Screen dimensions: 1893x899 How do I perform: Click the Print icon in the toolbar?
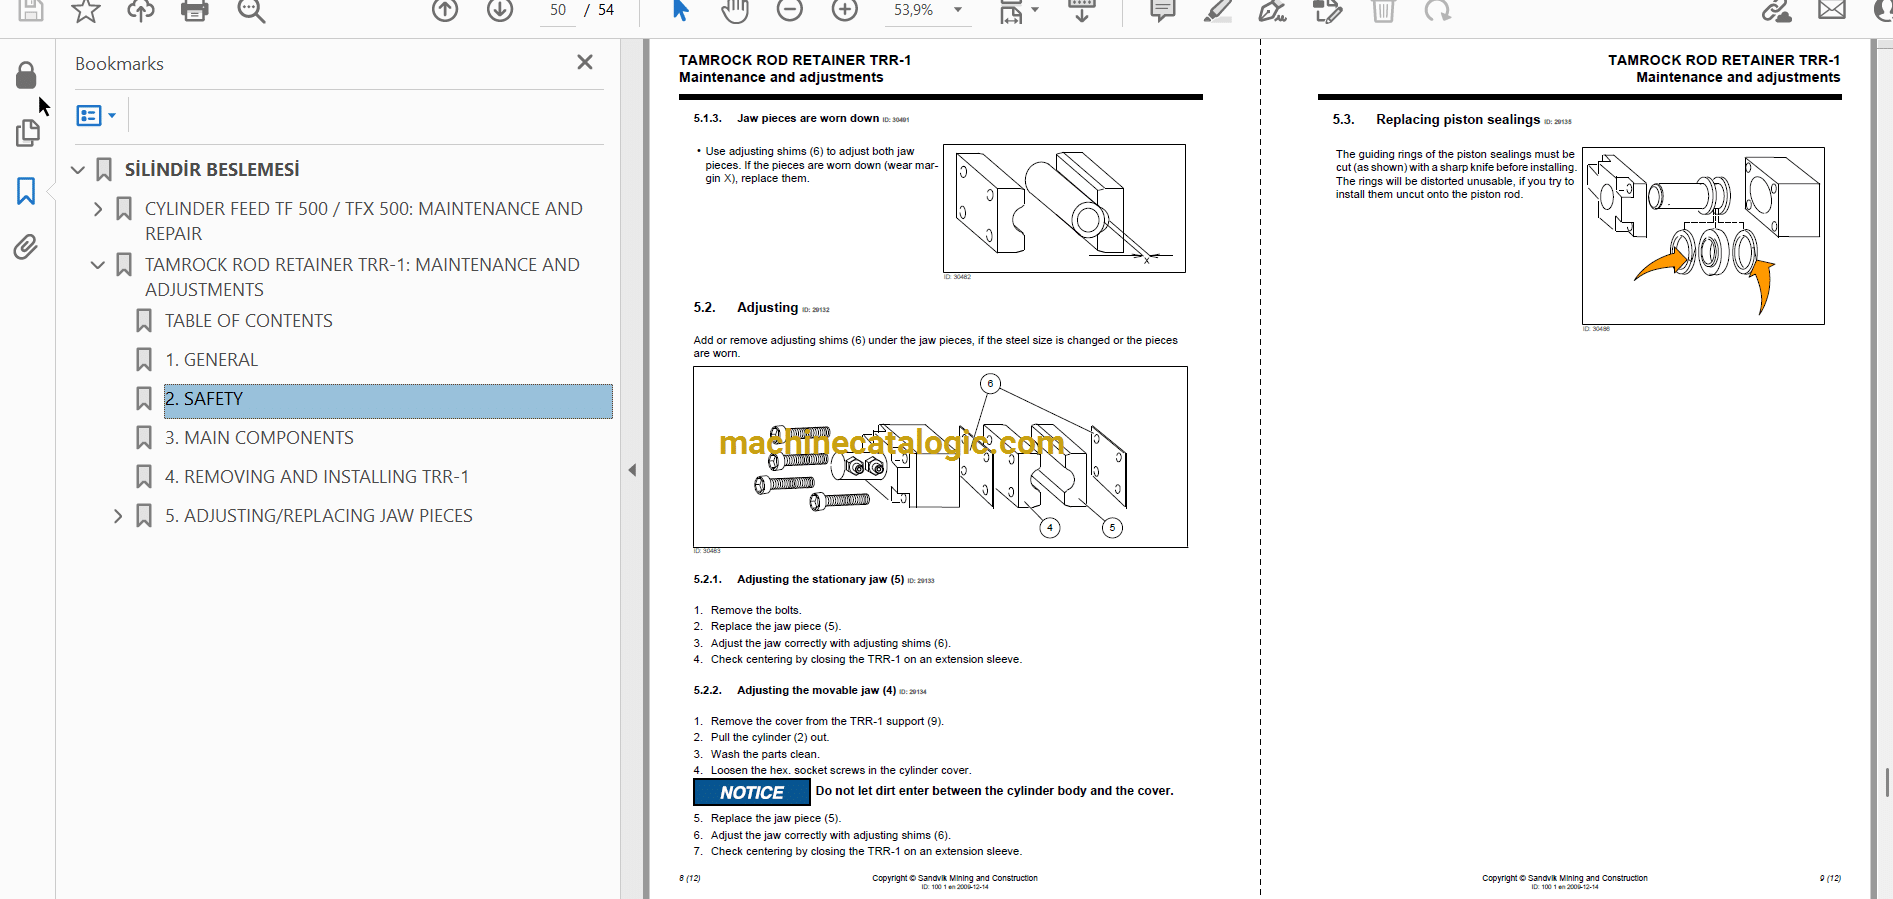tap(194, 11)
